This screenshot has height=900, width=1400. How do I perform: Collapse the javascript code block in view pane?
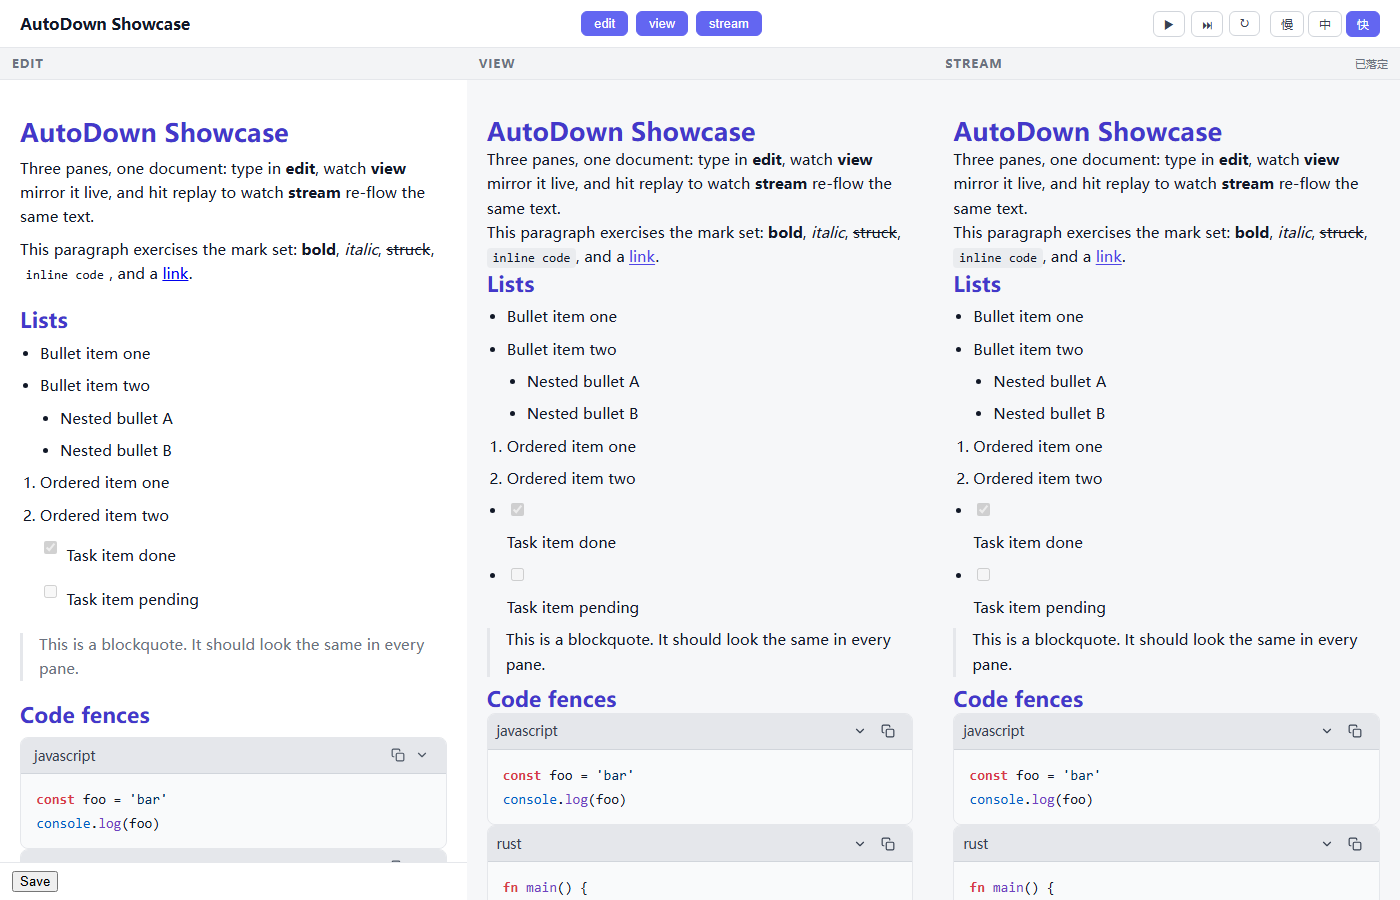[x=860, y=731]
